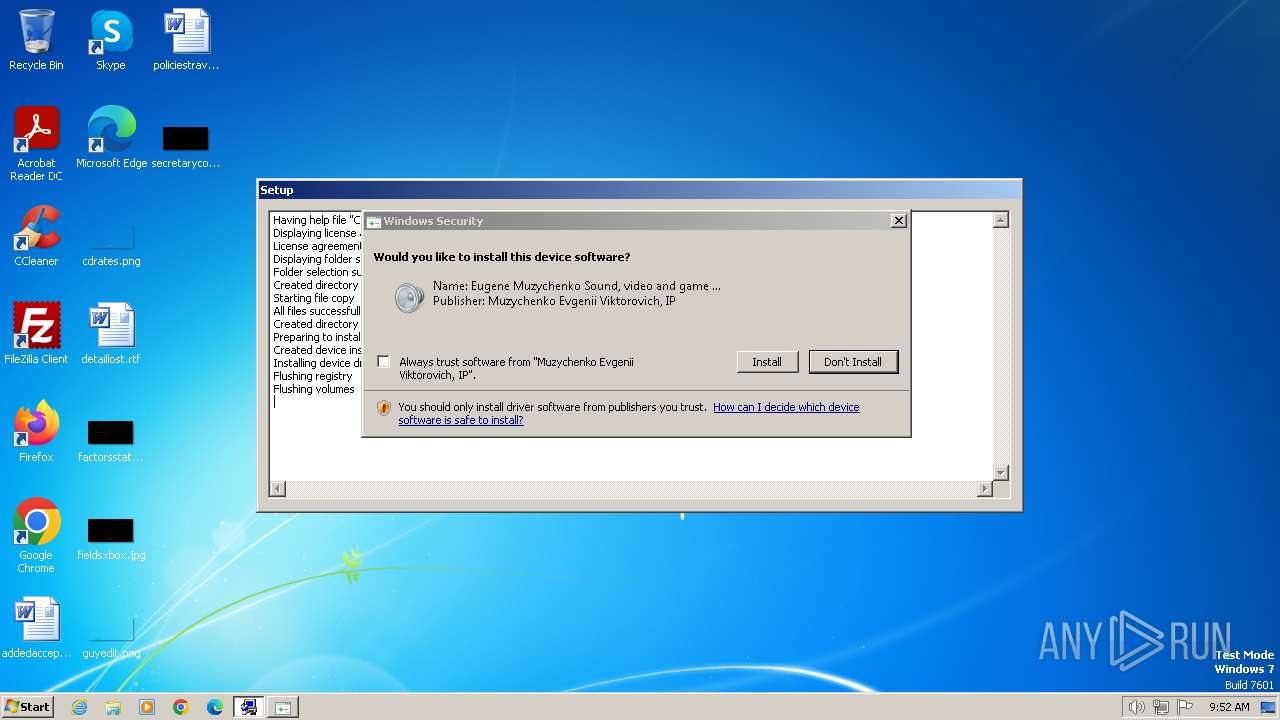Open the Recycle Bin desktop icon

tap(36, 40)
